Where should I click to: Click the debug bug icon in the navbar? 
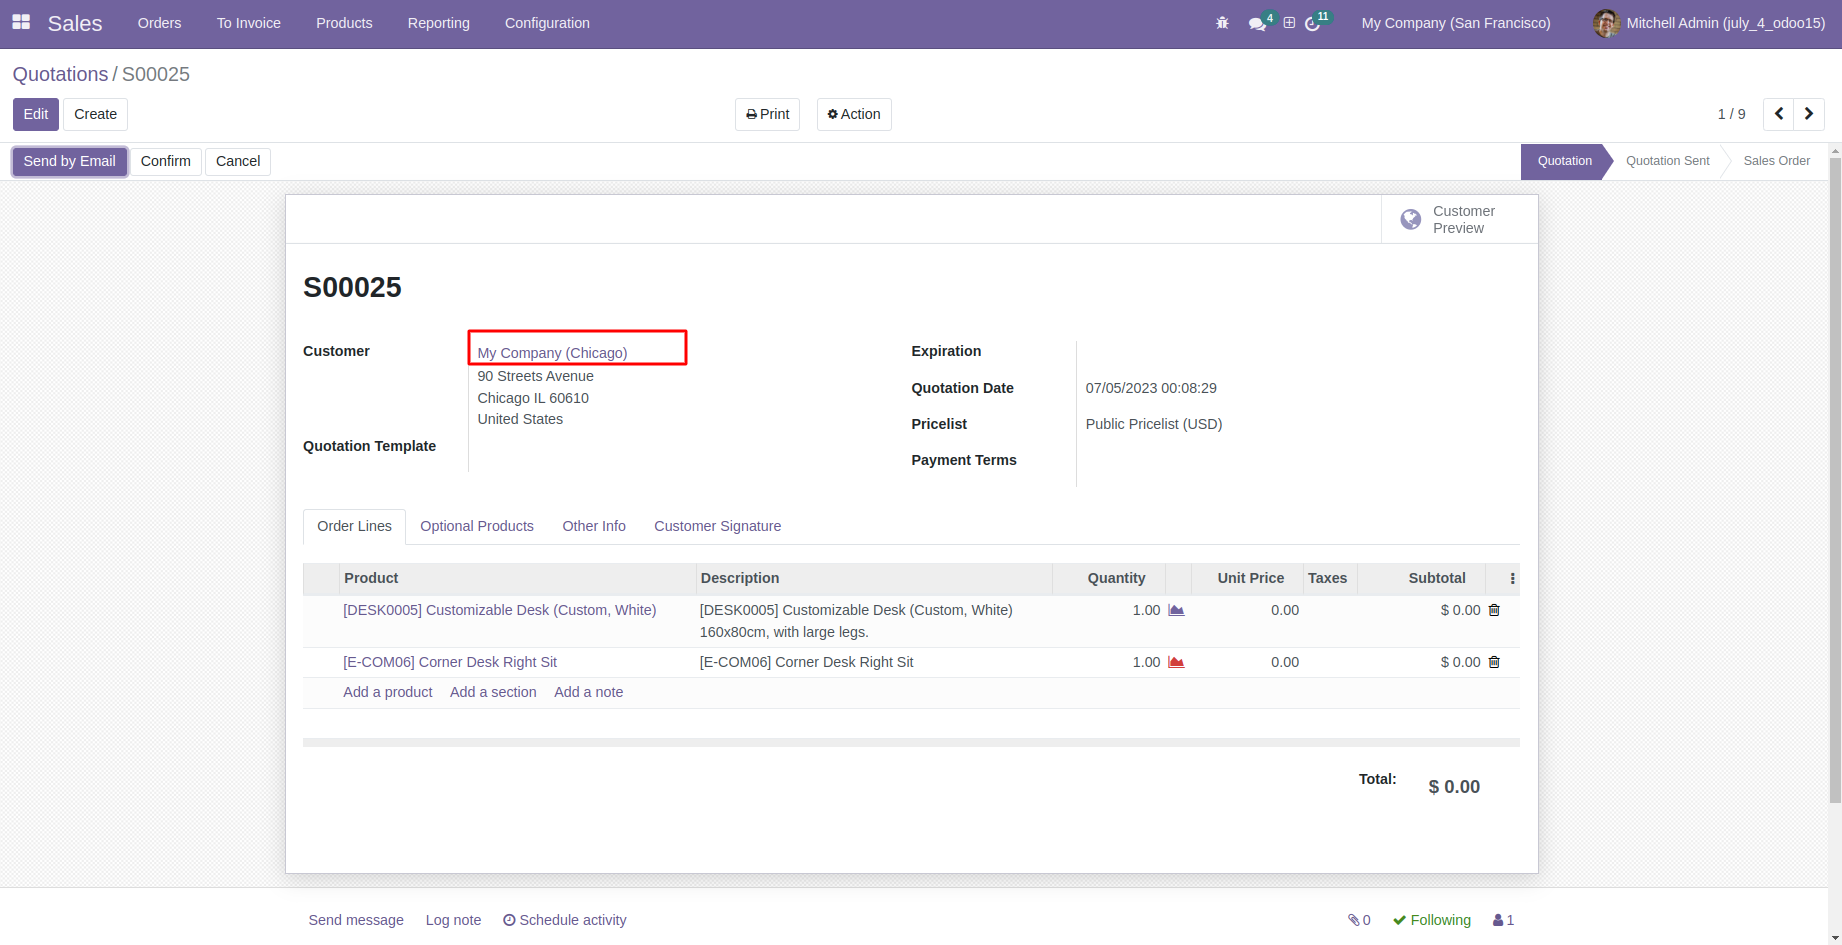1222,23
